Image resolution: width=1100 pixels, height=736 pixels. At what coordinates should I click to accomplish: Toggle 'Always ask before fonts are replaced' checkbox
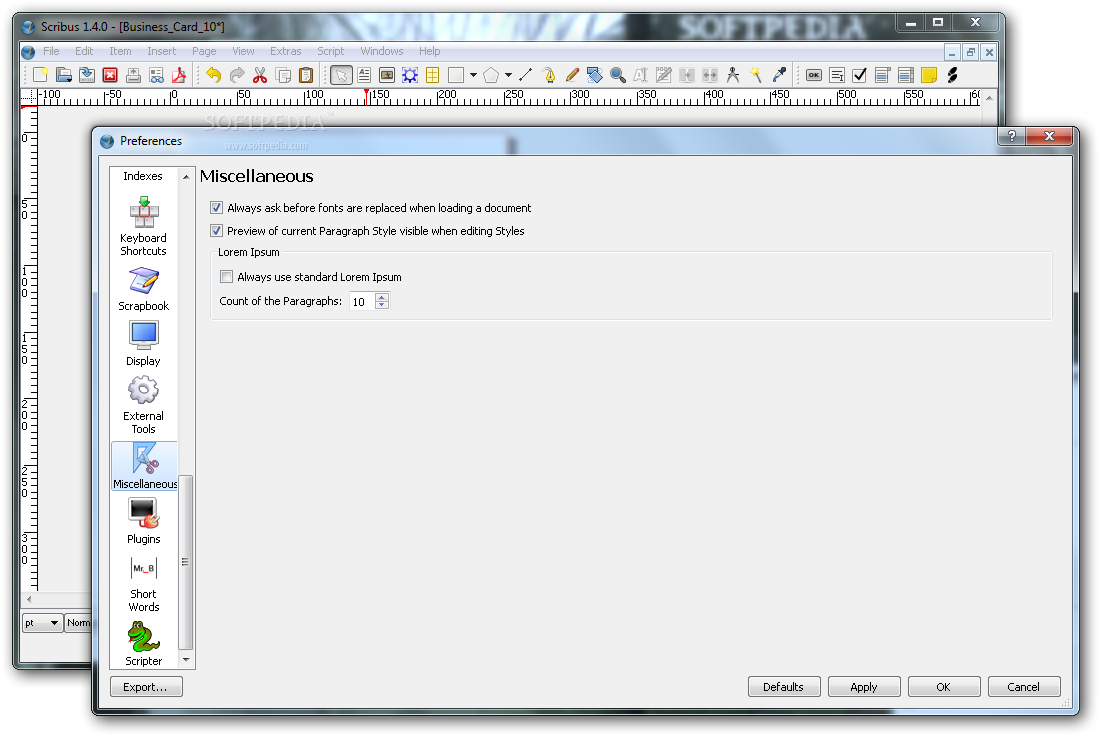217,208
